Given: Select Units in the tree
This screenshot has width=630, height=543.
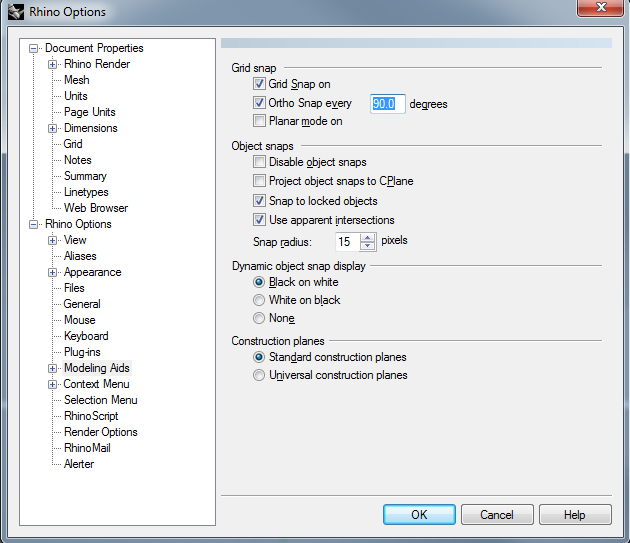Looking at the screenshot, I should tap(76, 96).
